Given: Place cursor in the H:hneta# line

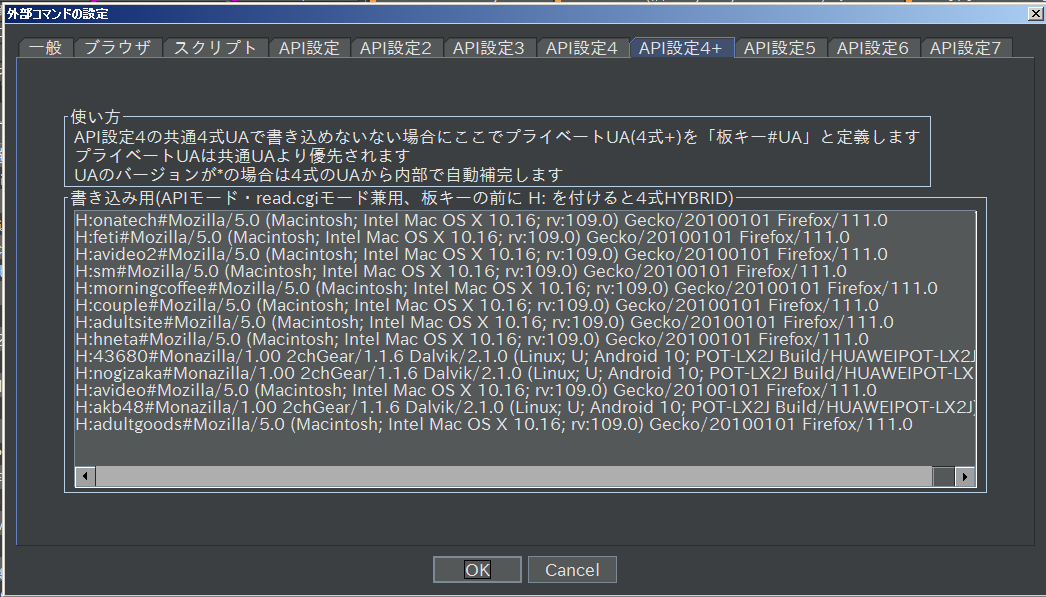Looking at the screenshot, I should coord(472,340).
